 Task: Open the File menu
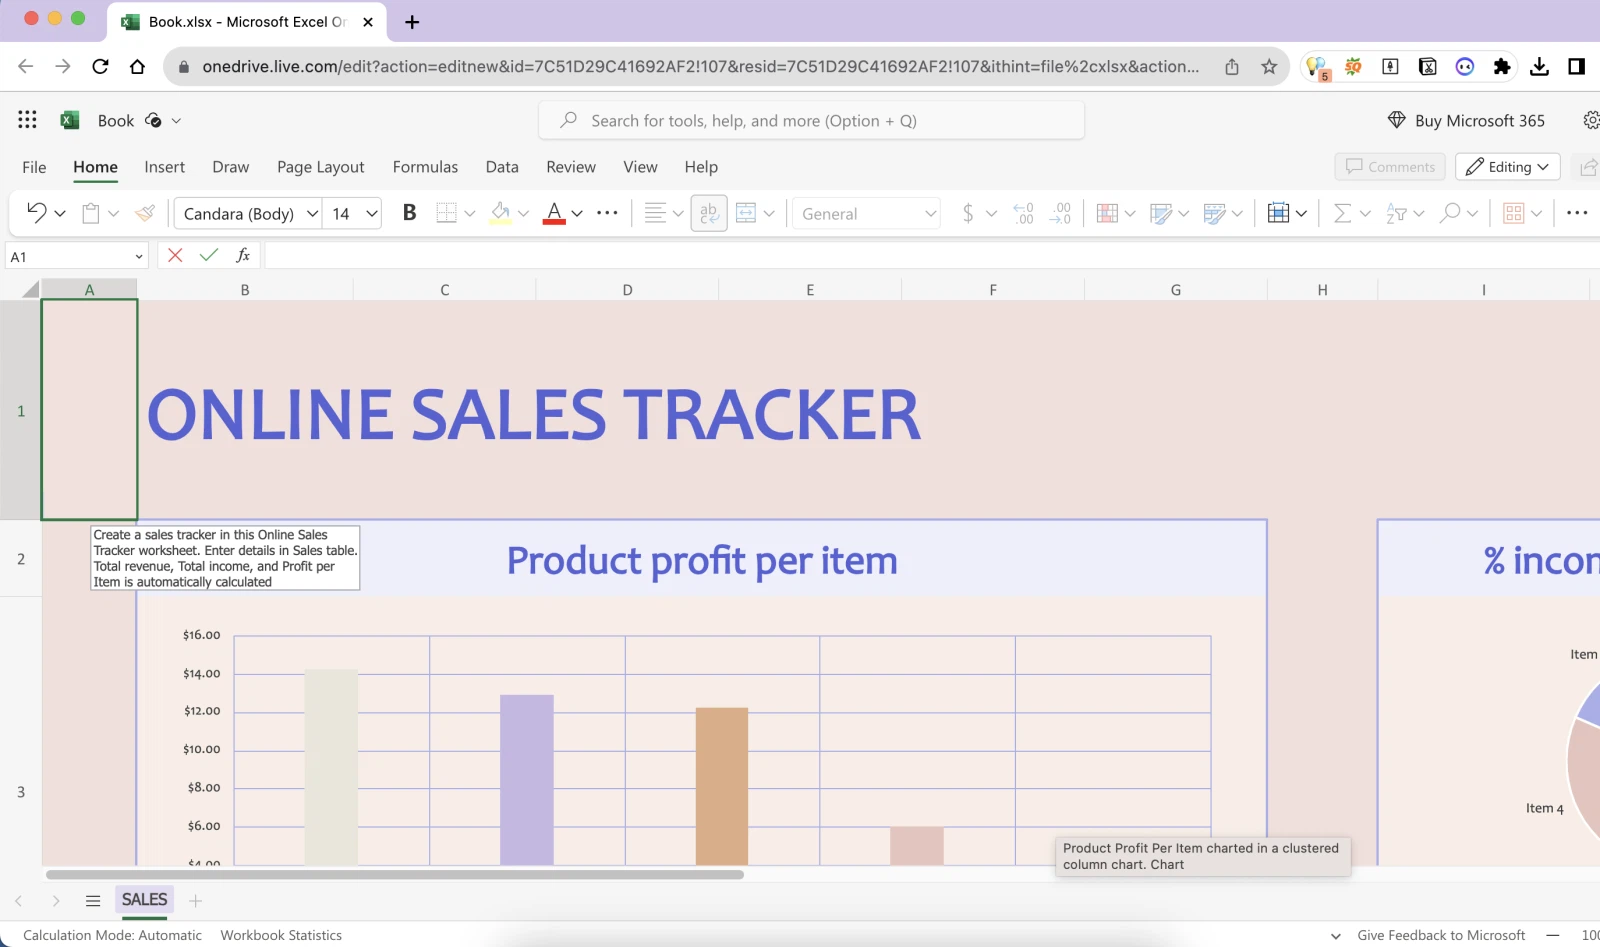[34, 167]
